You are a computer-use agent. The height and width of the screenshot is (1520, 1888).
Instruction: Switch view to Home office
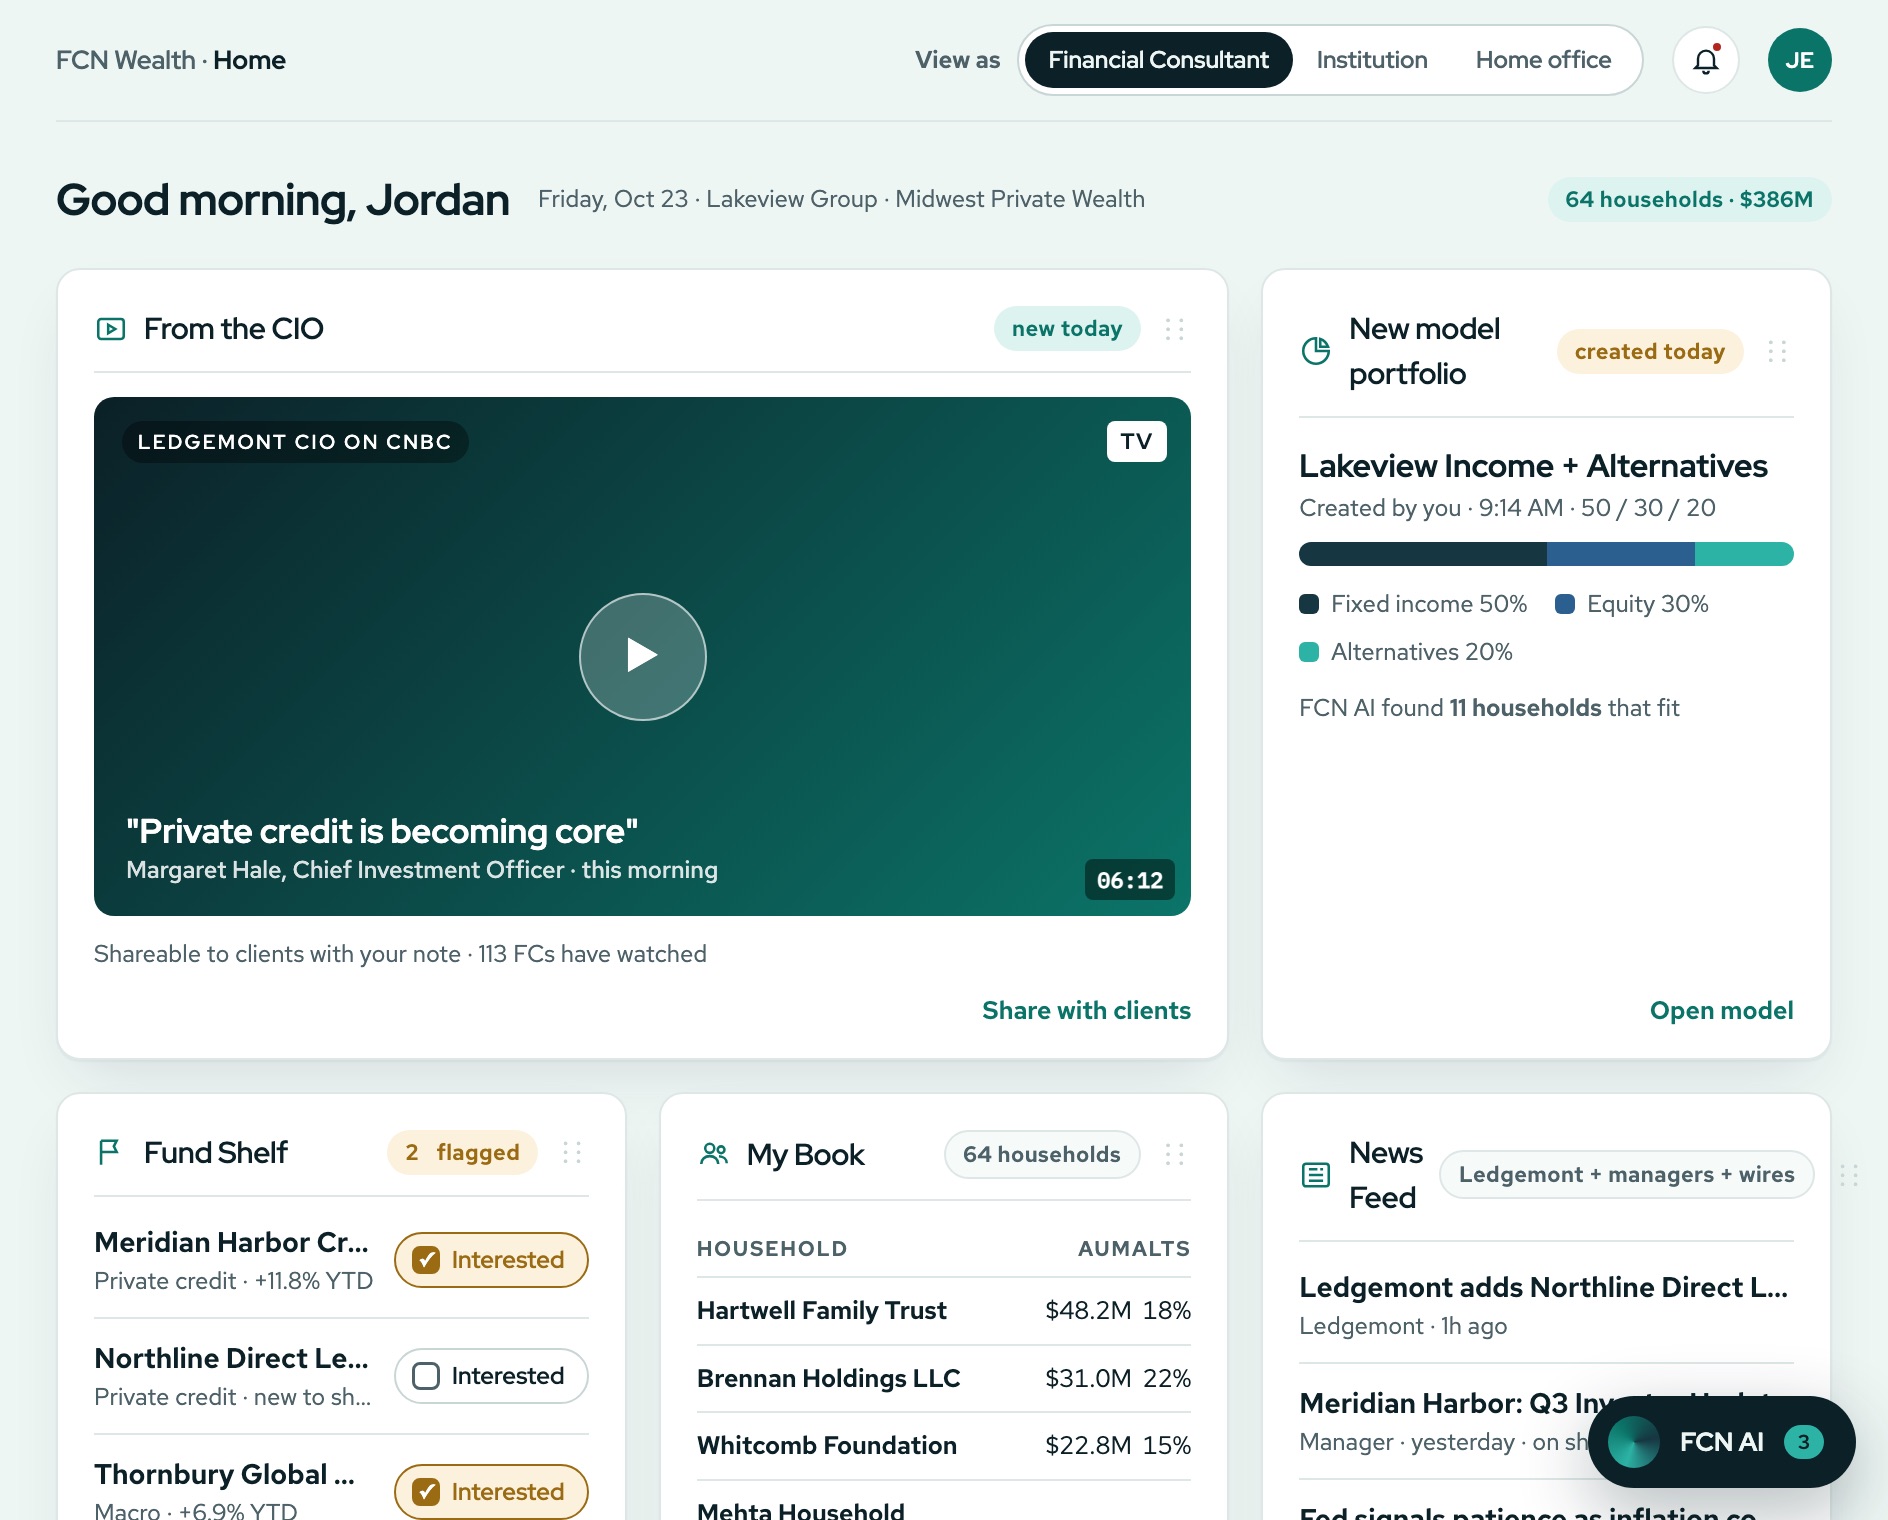1543,60
